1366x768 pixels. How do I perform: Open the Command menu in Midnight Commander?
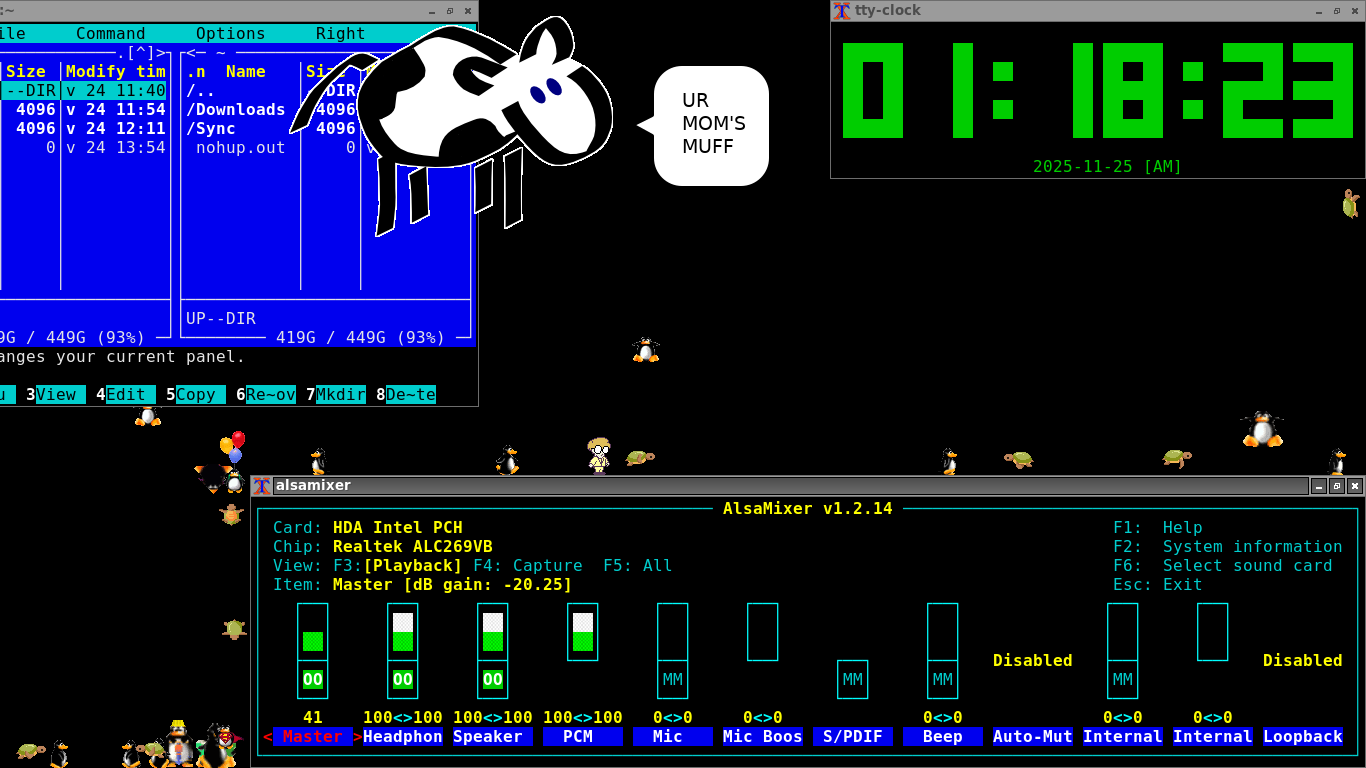111,33
